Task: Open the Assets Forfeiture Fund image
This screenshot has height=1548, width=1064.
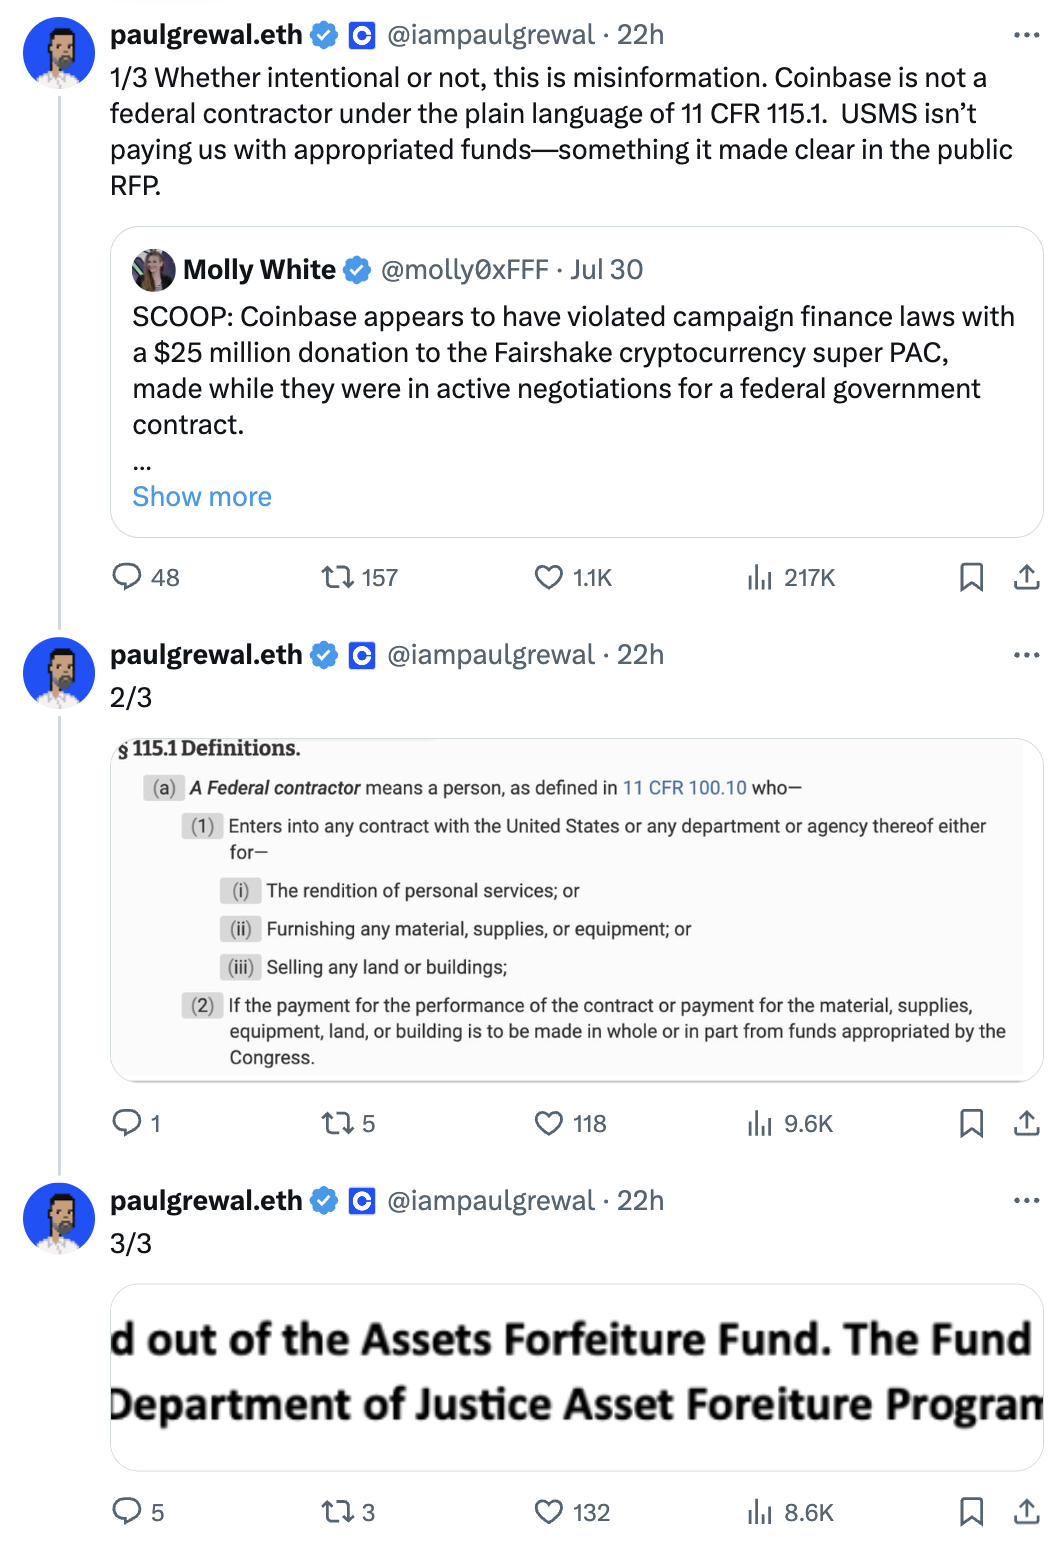Action: click(576, 1376)
